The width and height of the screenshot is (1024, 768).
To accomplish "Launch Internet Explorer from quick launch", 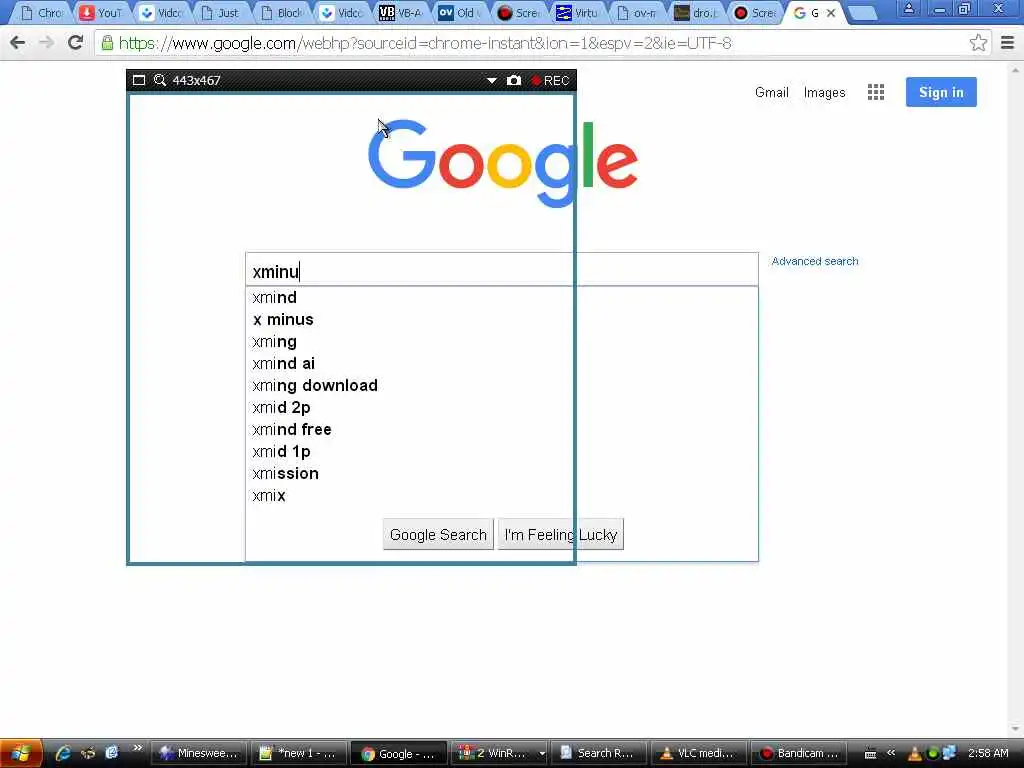I will click(63, 753).
